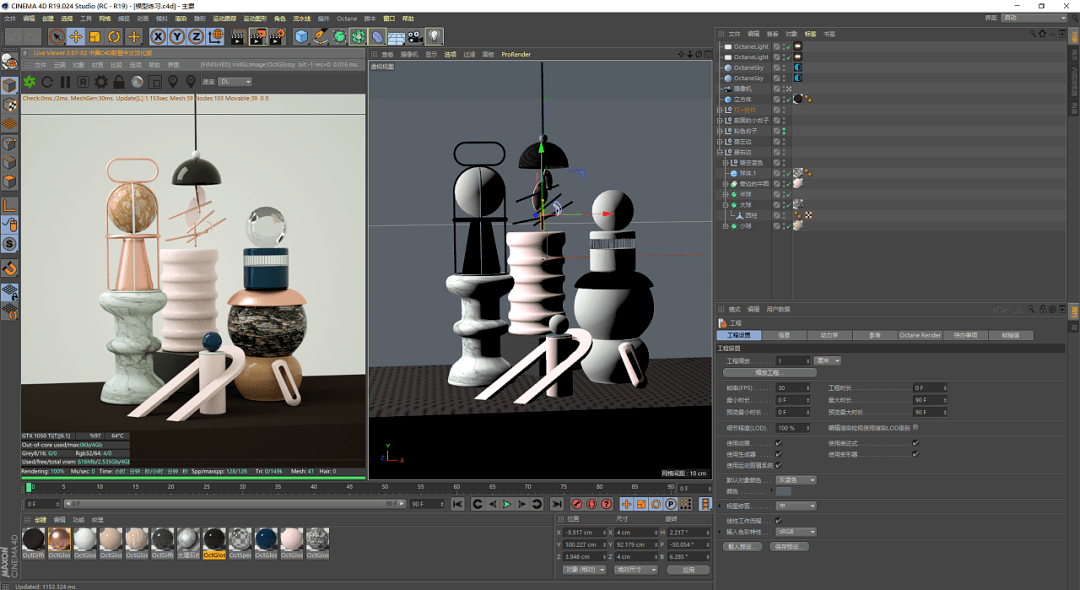Toggle Use Deformers checkbox

pos(915,454)
